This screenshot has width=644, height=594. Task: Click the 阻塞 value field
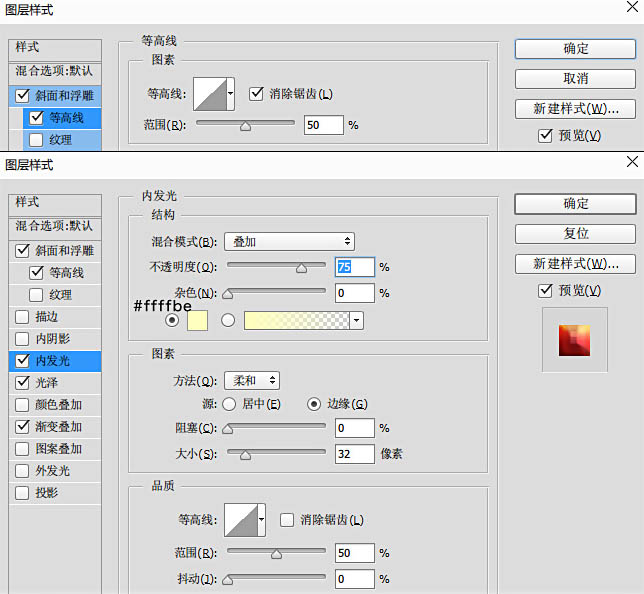click(355, 428)
